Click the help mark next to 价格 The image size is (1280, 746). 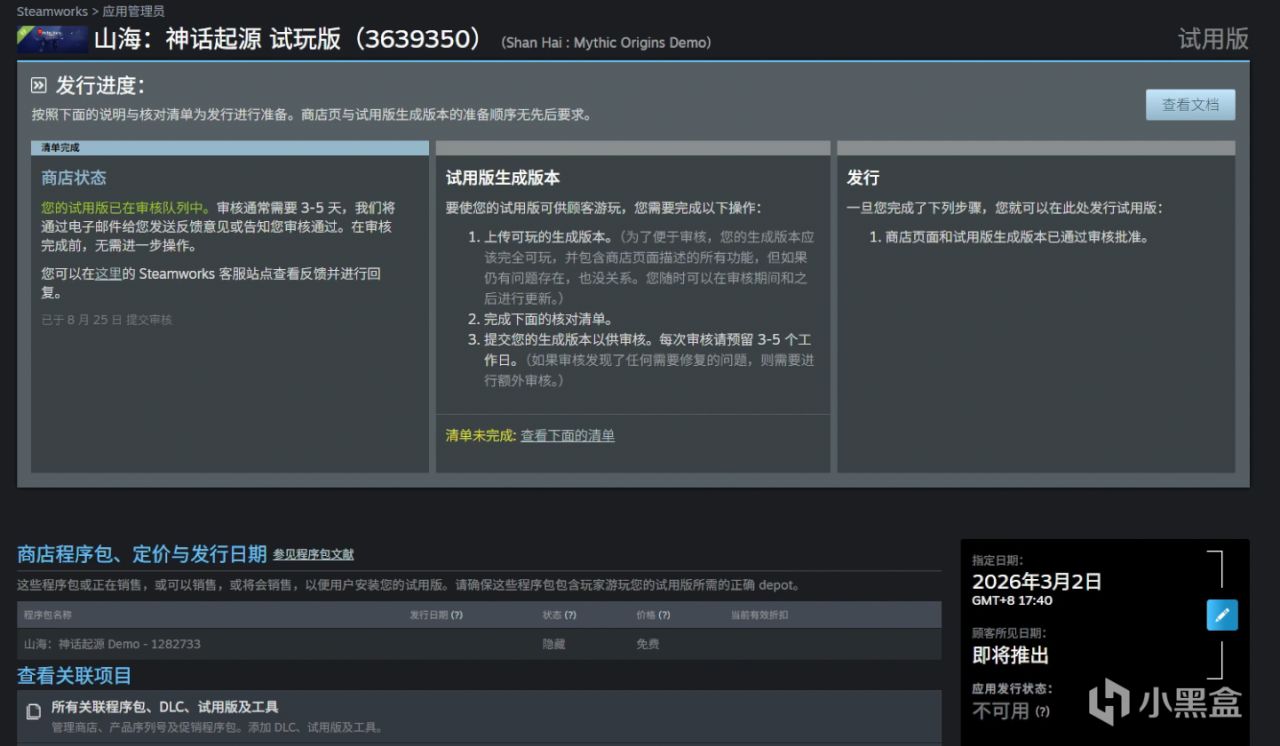click(664, 615)
